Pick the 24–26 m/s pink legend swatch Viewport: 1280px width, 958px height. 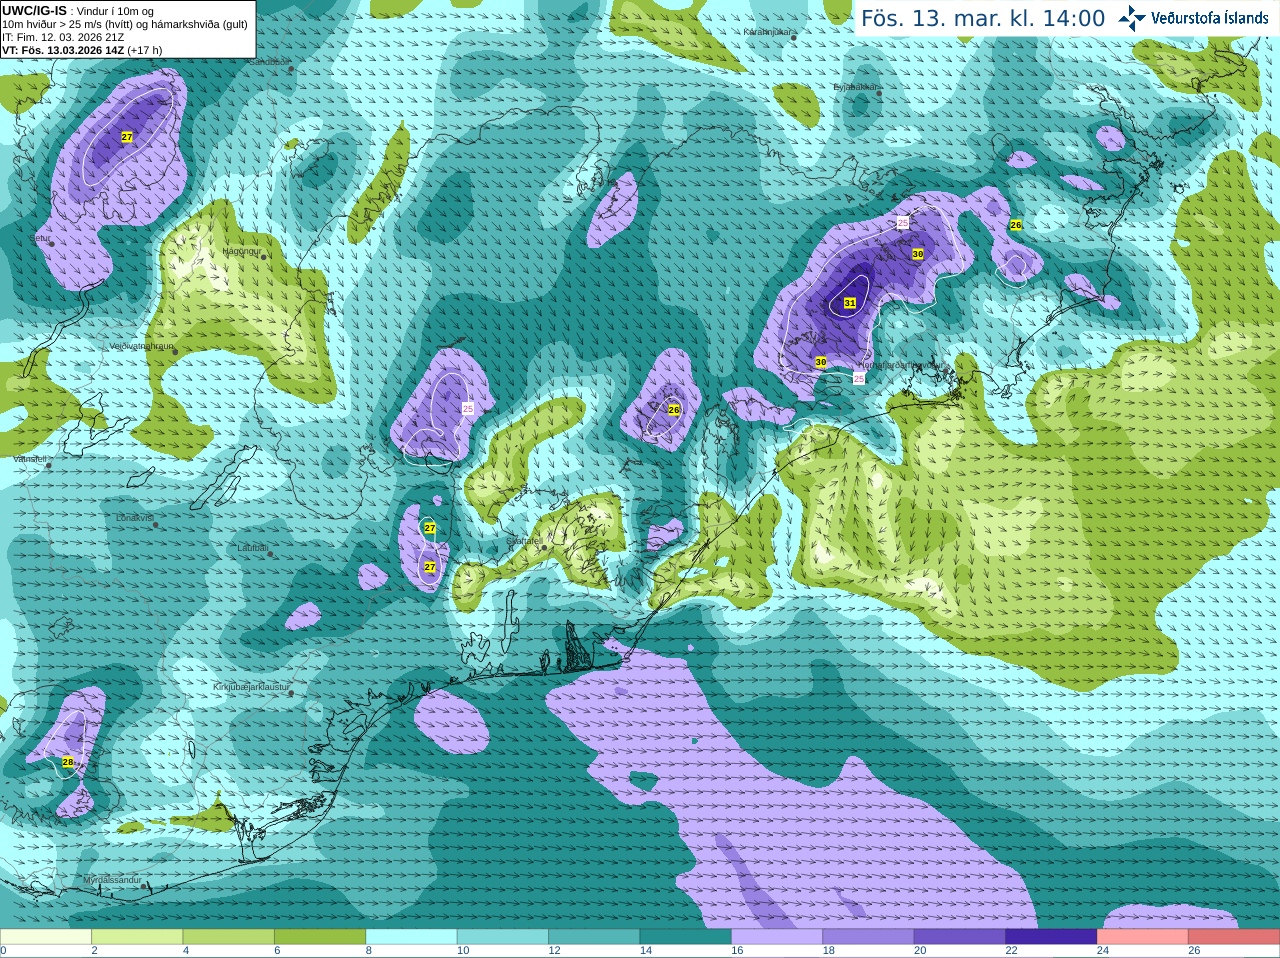(x=1143, y=937)
